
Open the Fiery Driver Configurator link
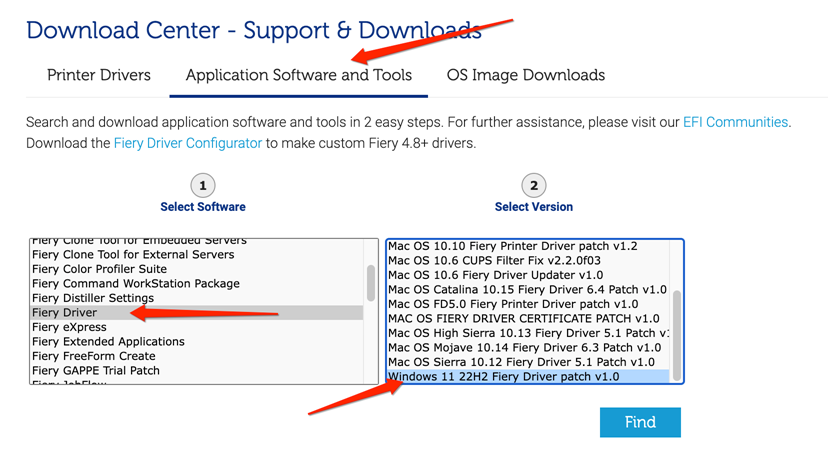point(188,143)
